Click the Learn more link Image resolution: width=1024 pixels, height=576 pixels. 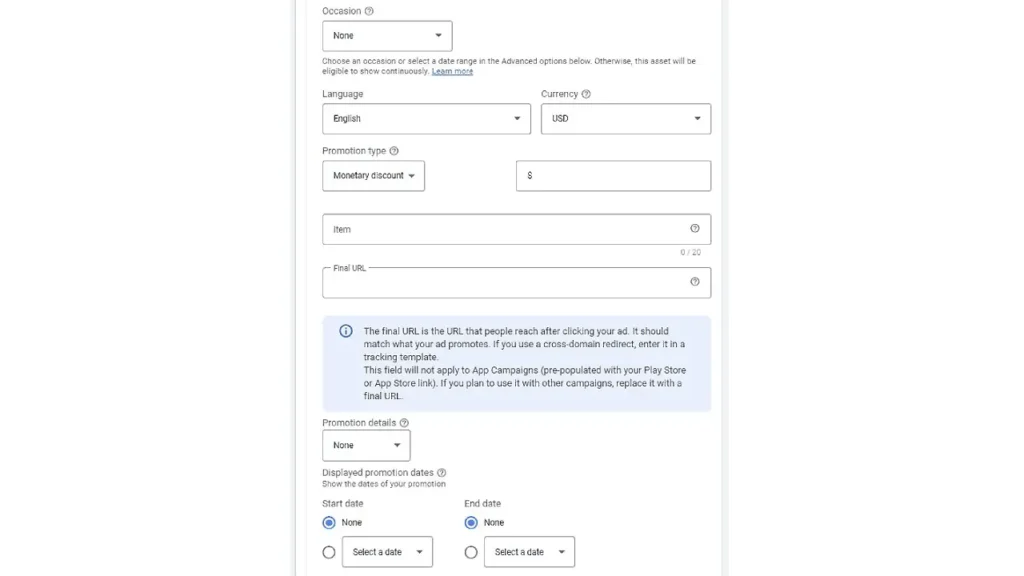coord(452,71)
